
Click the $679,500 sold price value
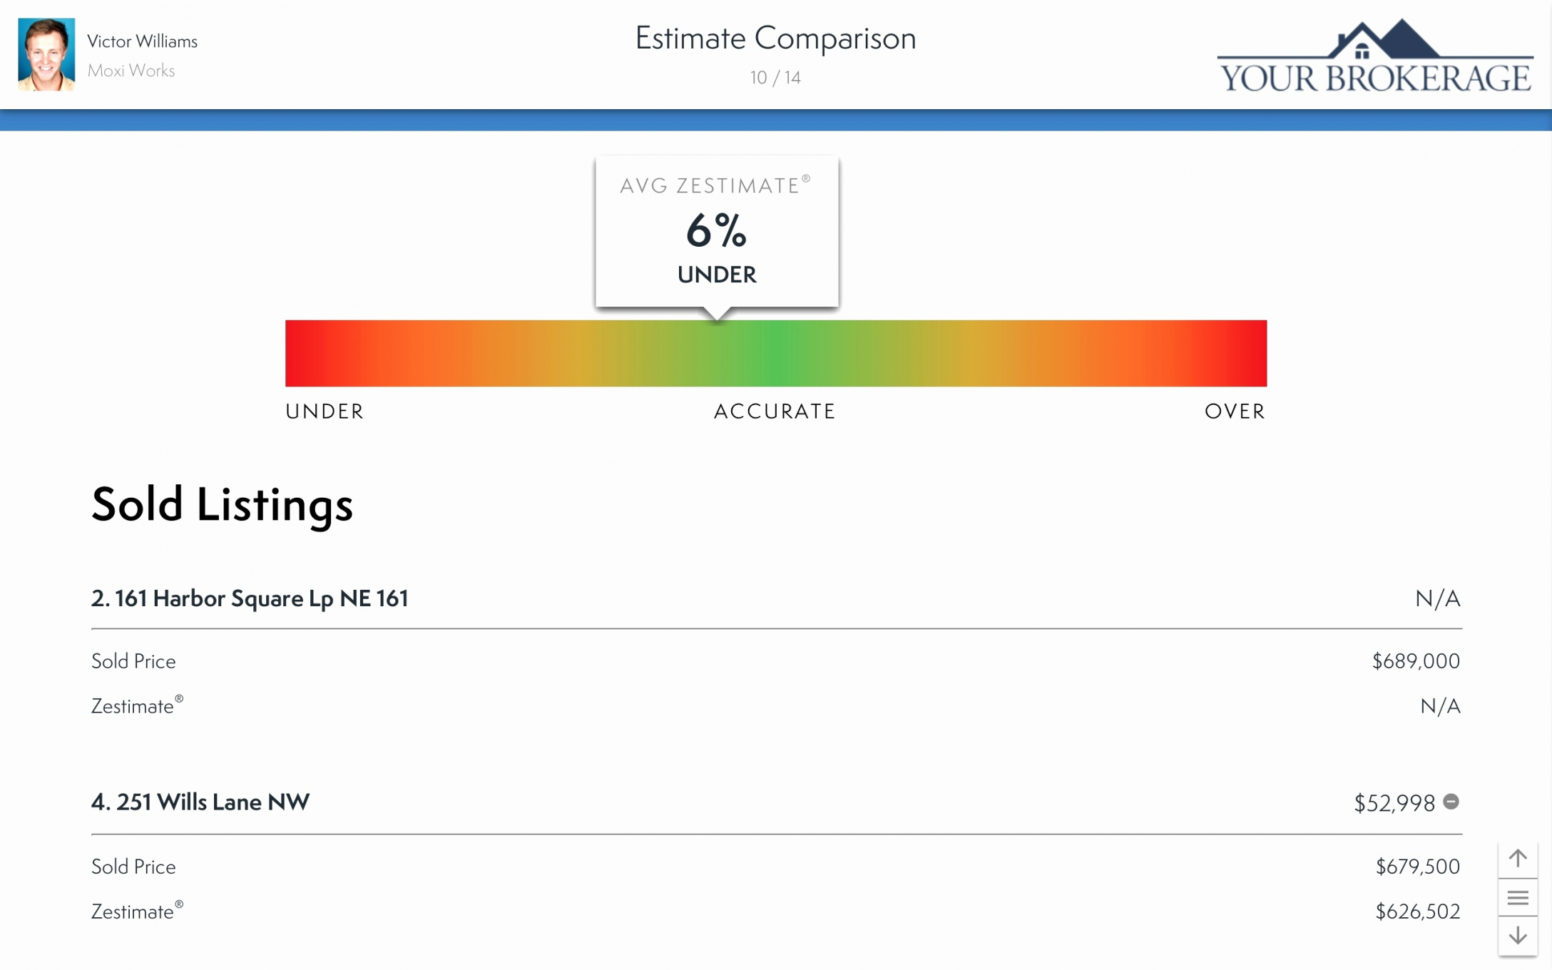point(1417,866)
